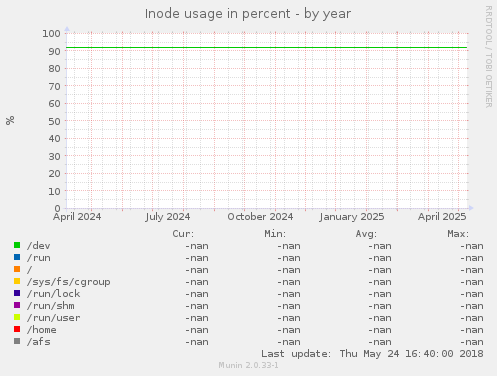This screenshot has width=497, height=376.
Task: Click the 'Cur:' column header
Action: tap(183, 234)
